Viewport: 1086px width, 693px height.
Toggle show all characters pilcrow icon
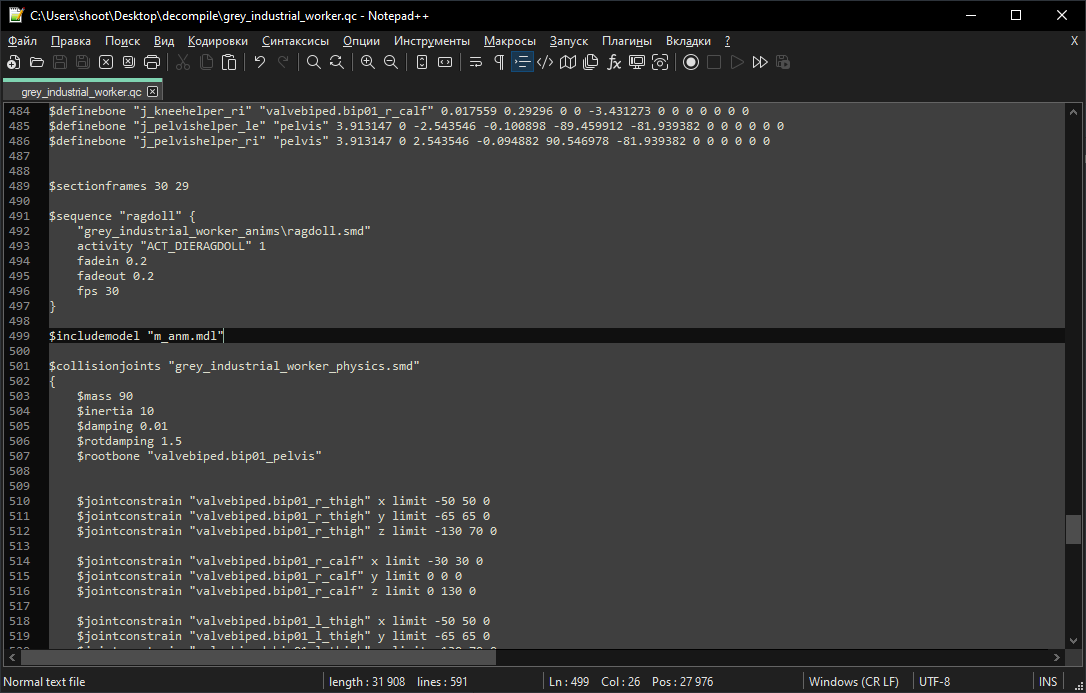click(x=499, y=62)
